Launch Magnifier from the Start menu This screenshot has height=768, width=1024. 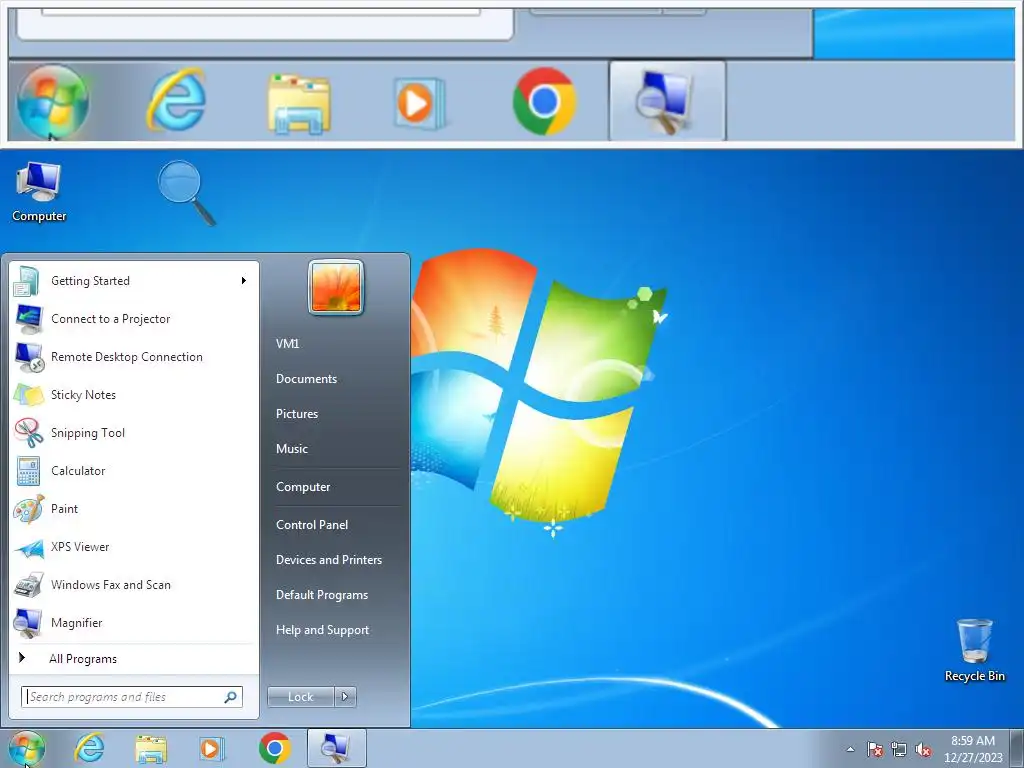point(134,622)
